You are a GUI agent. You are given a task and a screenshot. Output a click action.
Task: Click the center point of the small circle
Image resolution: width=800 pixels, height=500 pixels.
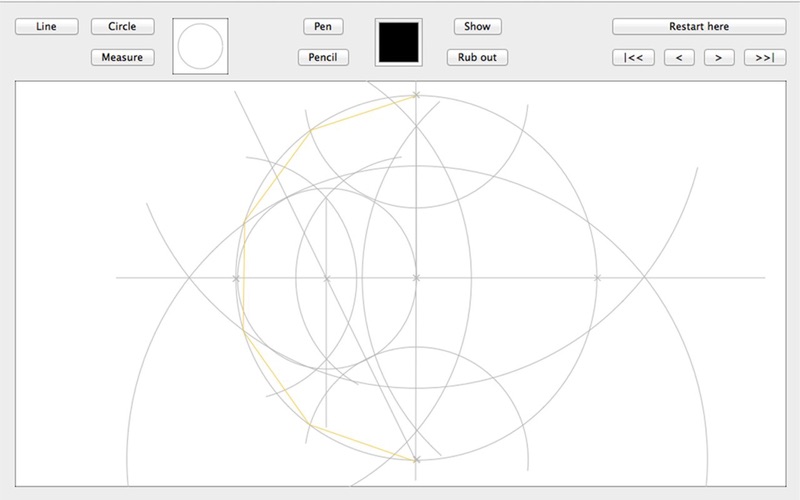point(327,279)
